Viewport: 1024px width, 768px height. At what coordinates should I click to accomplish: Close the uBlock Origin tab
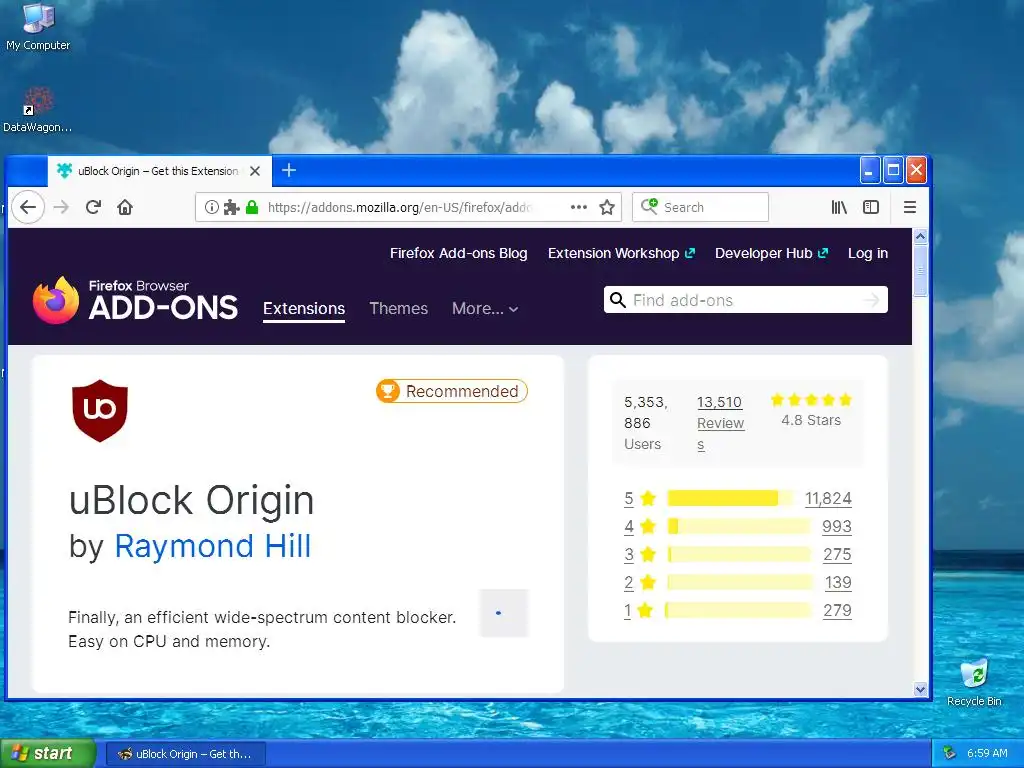tap(255, 171)
